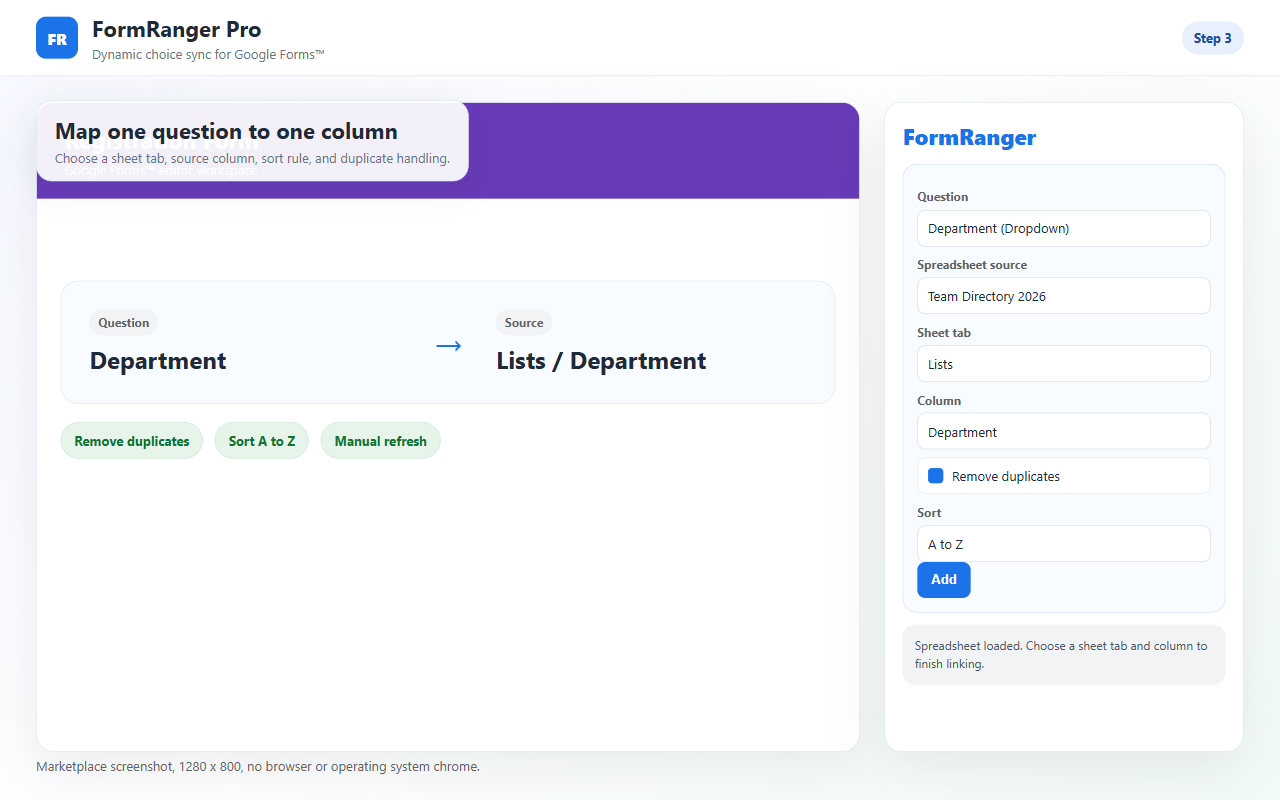Viewport: 1280px width, 800px height.
Task: Click the Source label pill
Action: click(524, 323)
